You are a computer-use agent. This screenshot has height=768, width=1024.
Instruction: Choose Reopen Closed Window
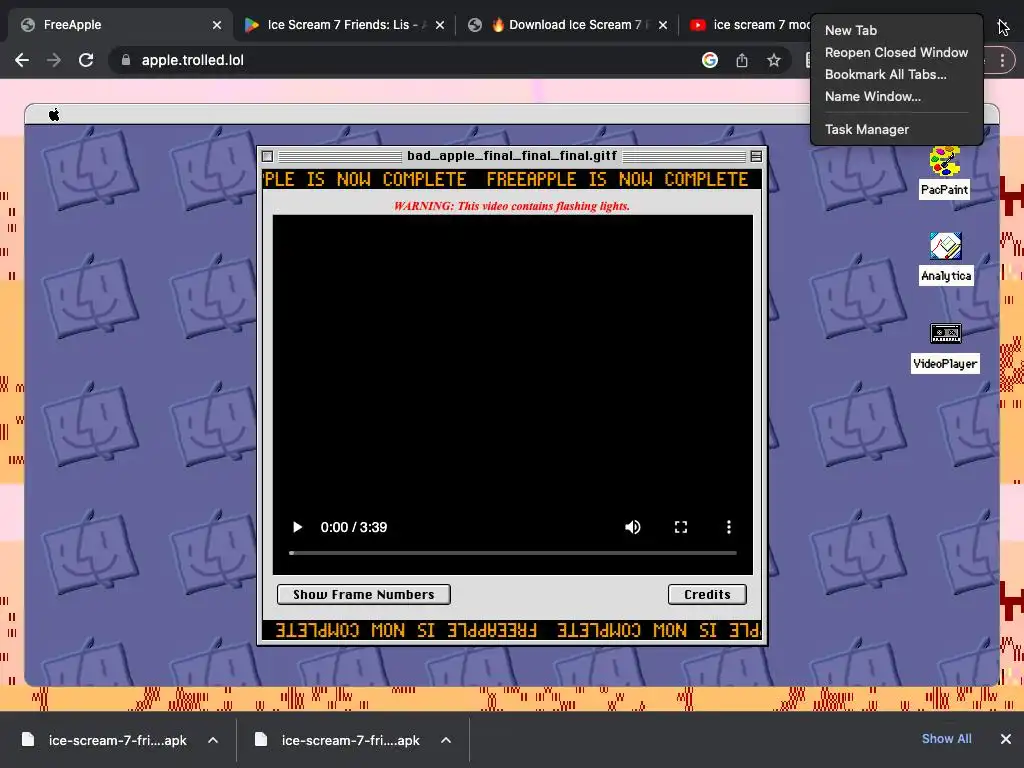[896, 52]
